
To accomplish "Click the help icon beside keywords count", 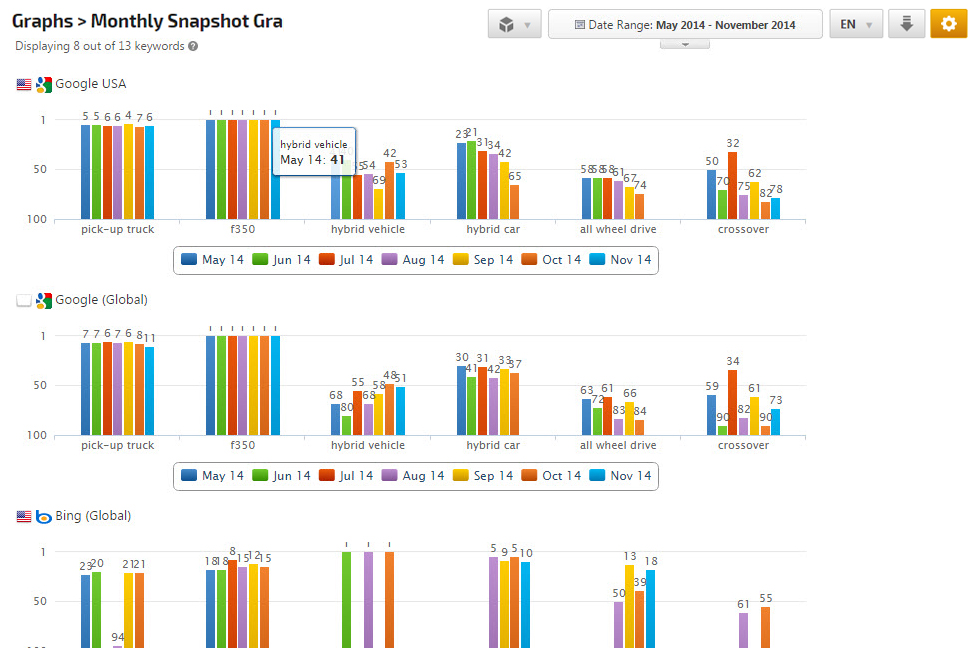I will point(193,46).
